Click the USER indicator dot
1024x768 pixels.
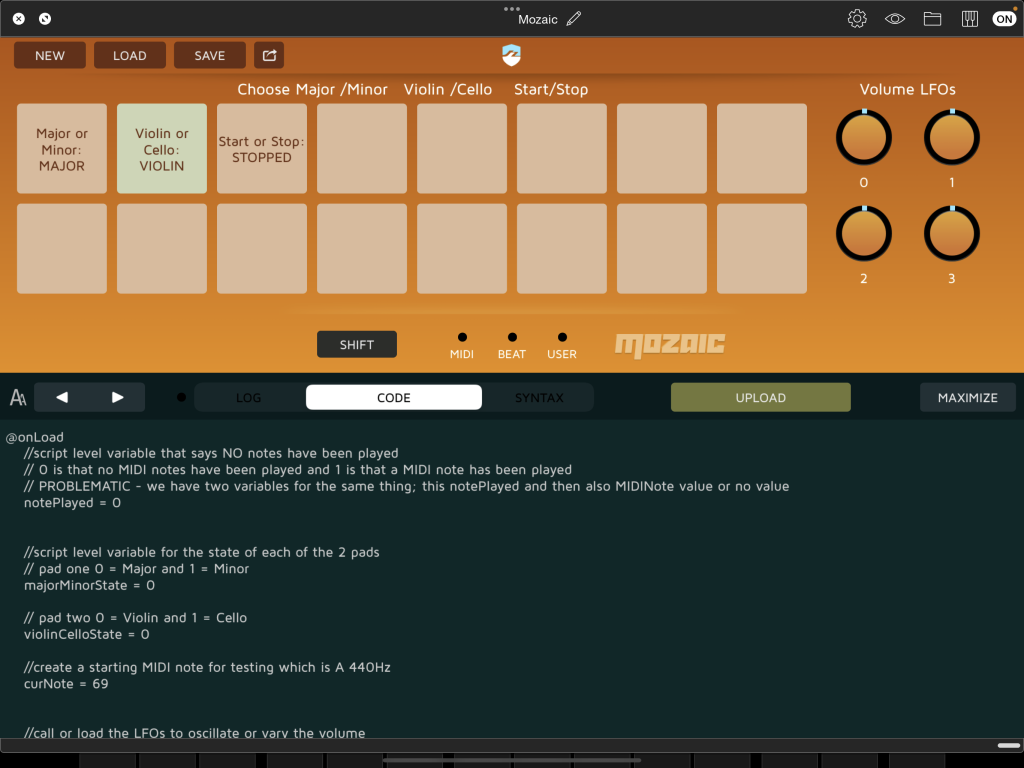(562, 337)
